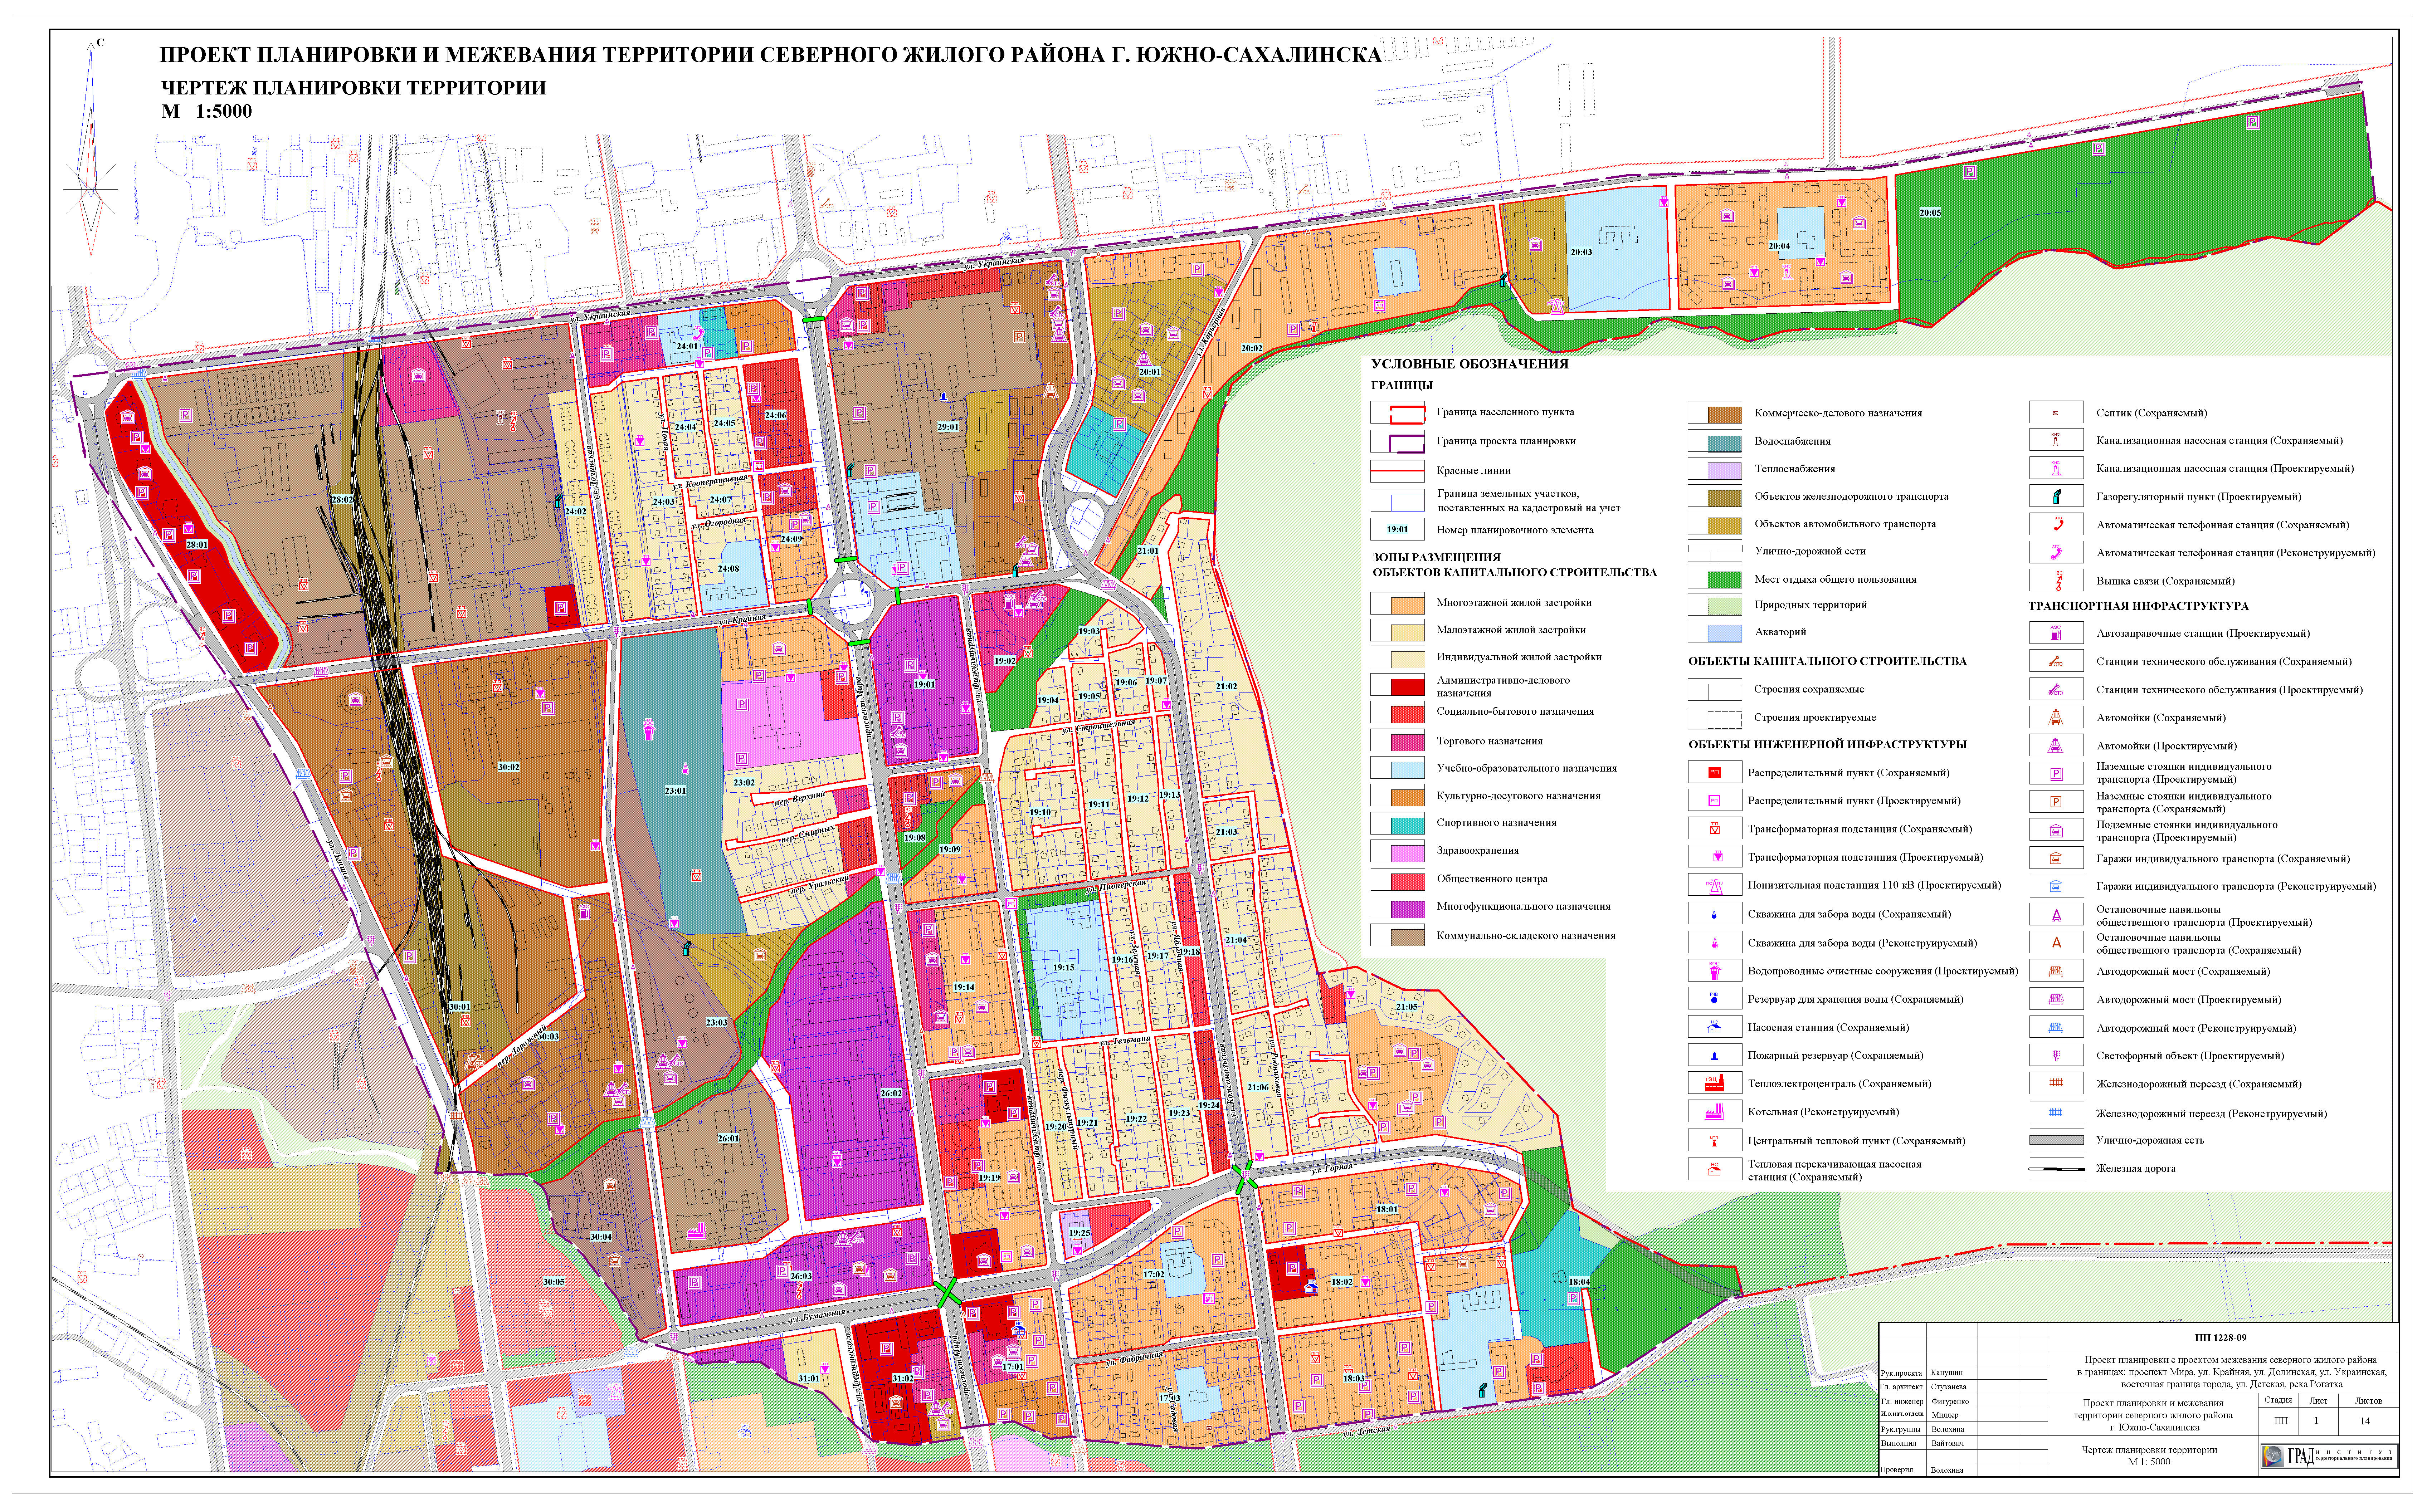The width and height of the screenshot is (2427, 1512).
Task: Click the УСЛОВНЫЕ ОБОЗНАЧЕНИЯ legend heading
Action: [x=1470, y=364]
